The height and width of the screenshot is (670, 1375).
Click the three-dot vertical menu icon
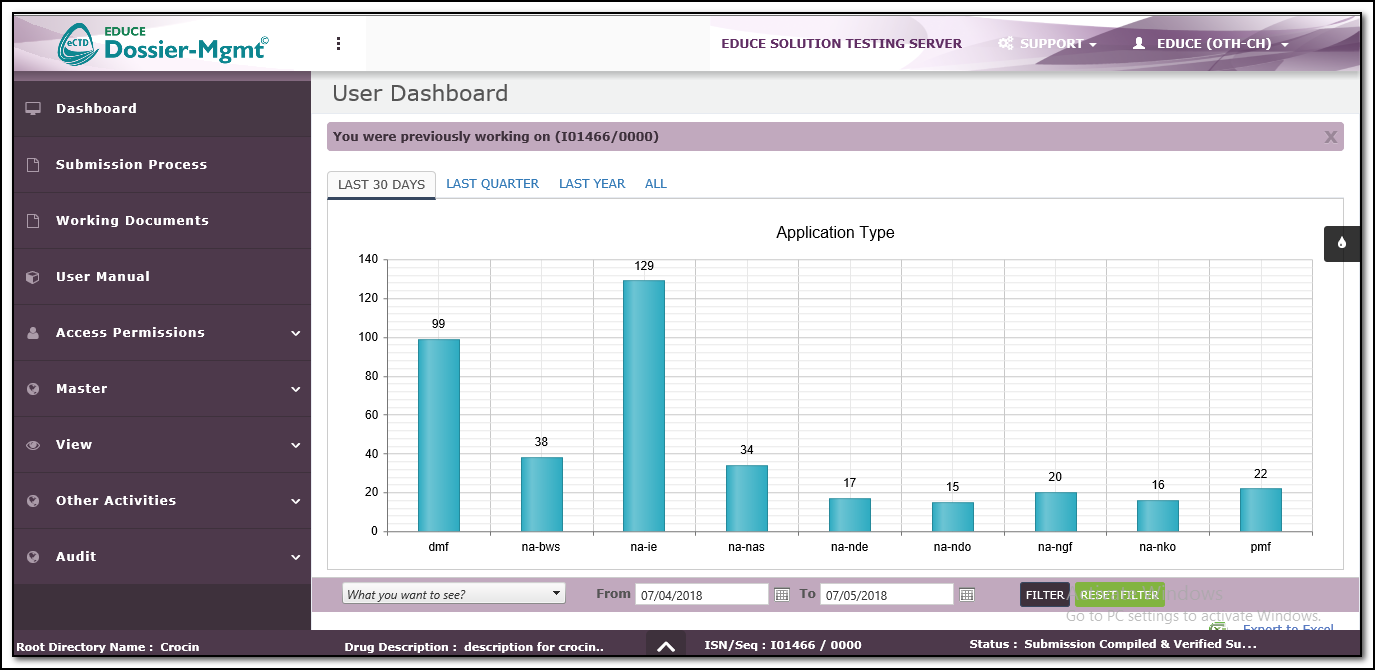tap(339, 44)
